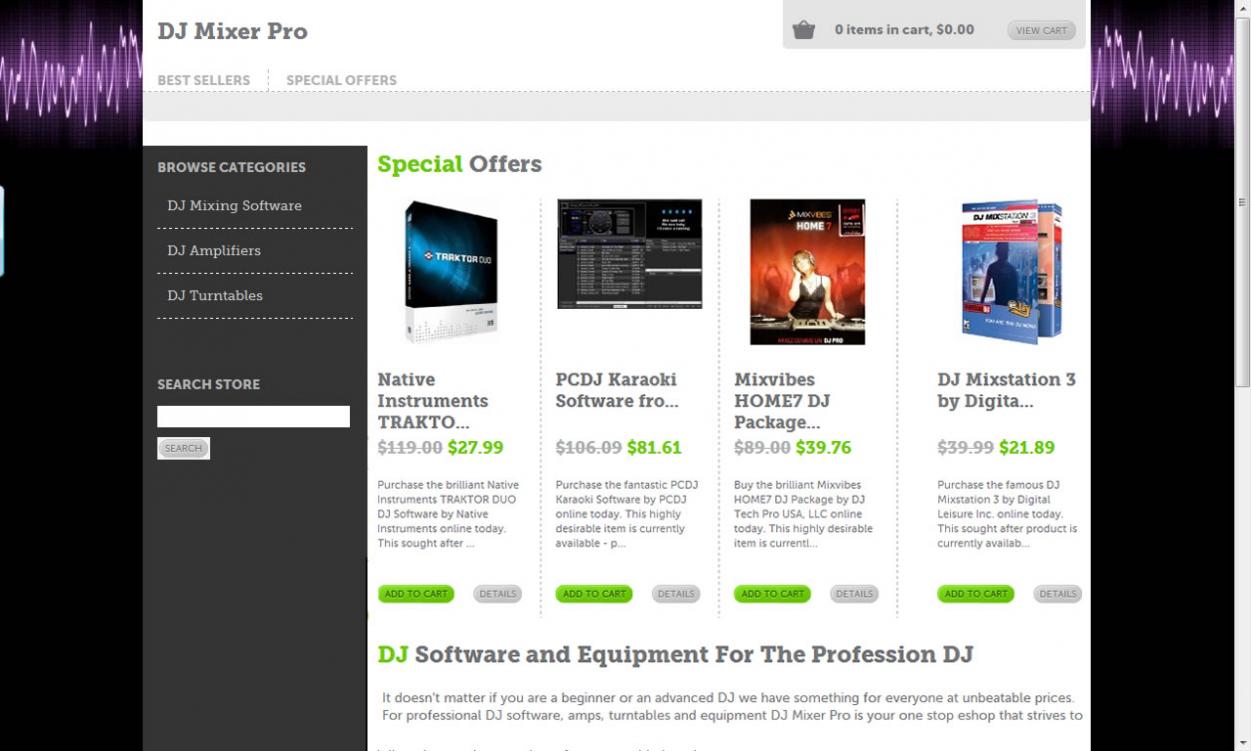Open Native Instruments TRAKTO... product title
Viewport: 1251px width, 751px height.
tap(433, 400)
